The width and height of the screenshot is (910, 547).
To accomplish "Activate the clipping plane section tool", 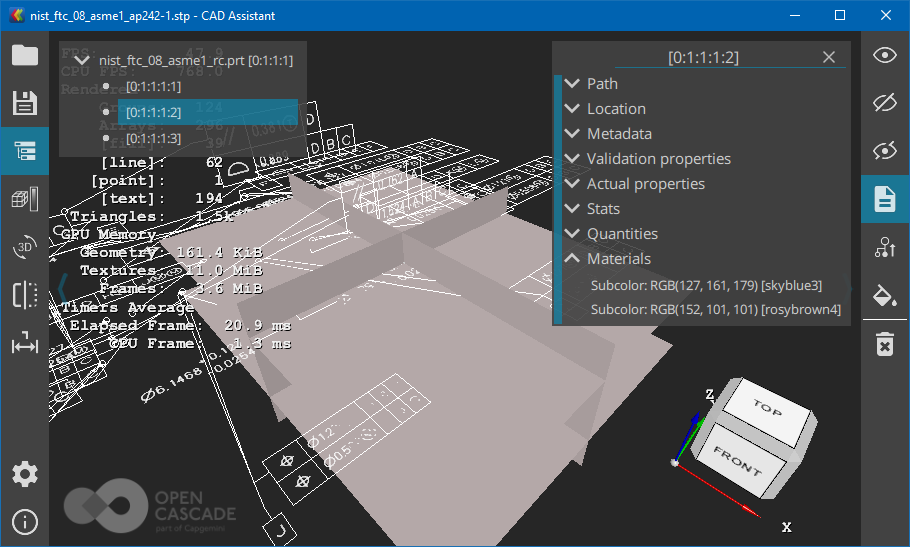I will coord(24,295).
